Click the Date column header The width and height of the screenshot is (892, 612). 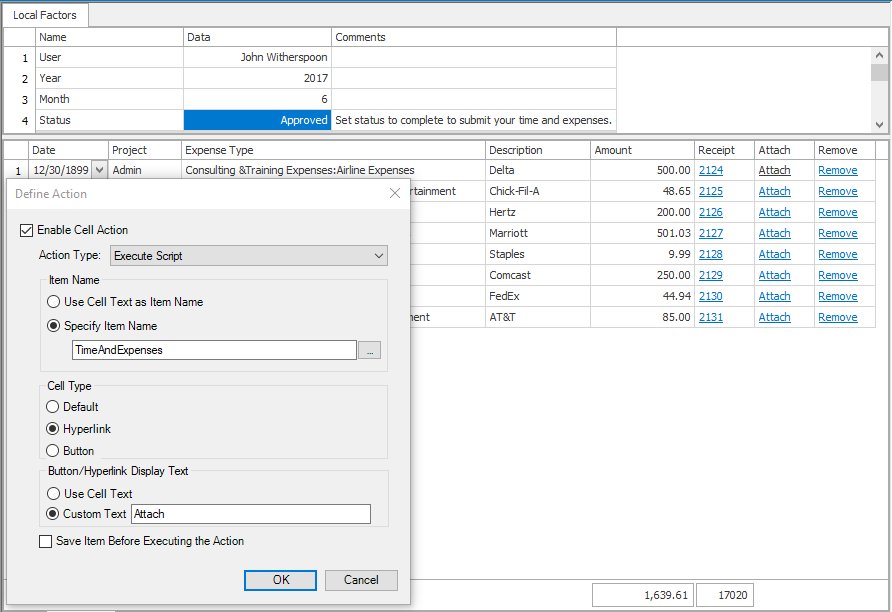[x=68, y=150]
